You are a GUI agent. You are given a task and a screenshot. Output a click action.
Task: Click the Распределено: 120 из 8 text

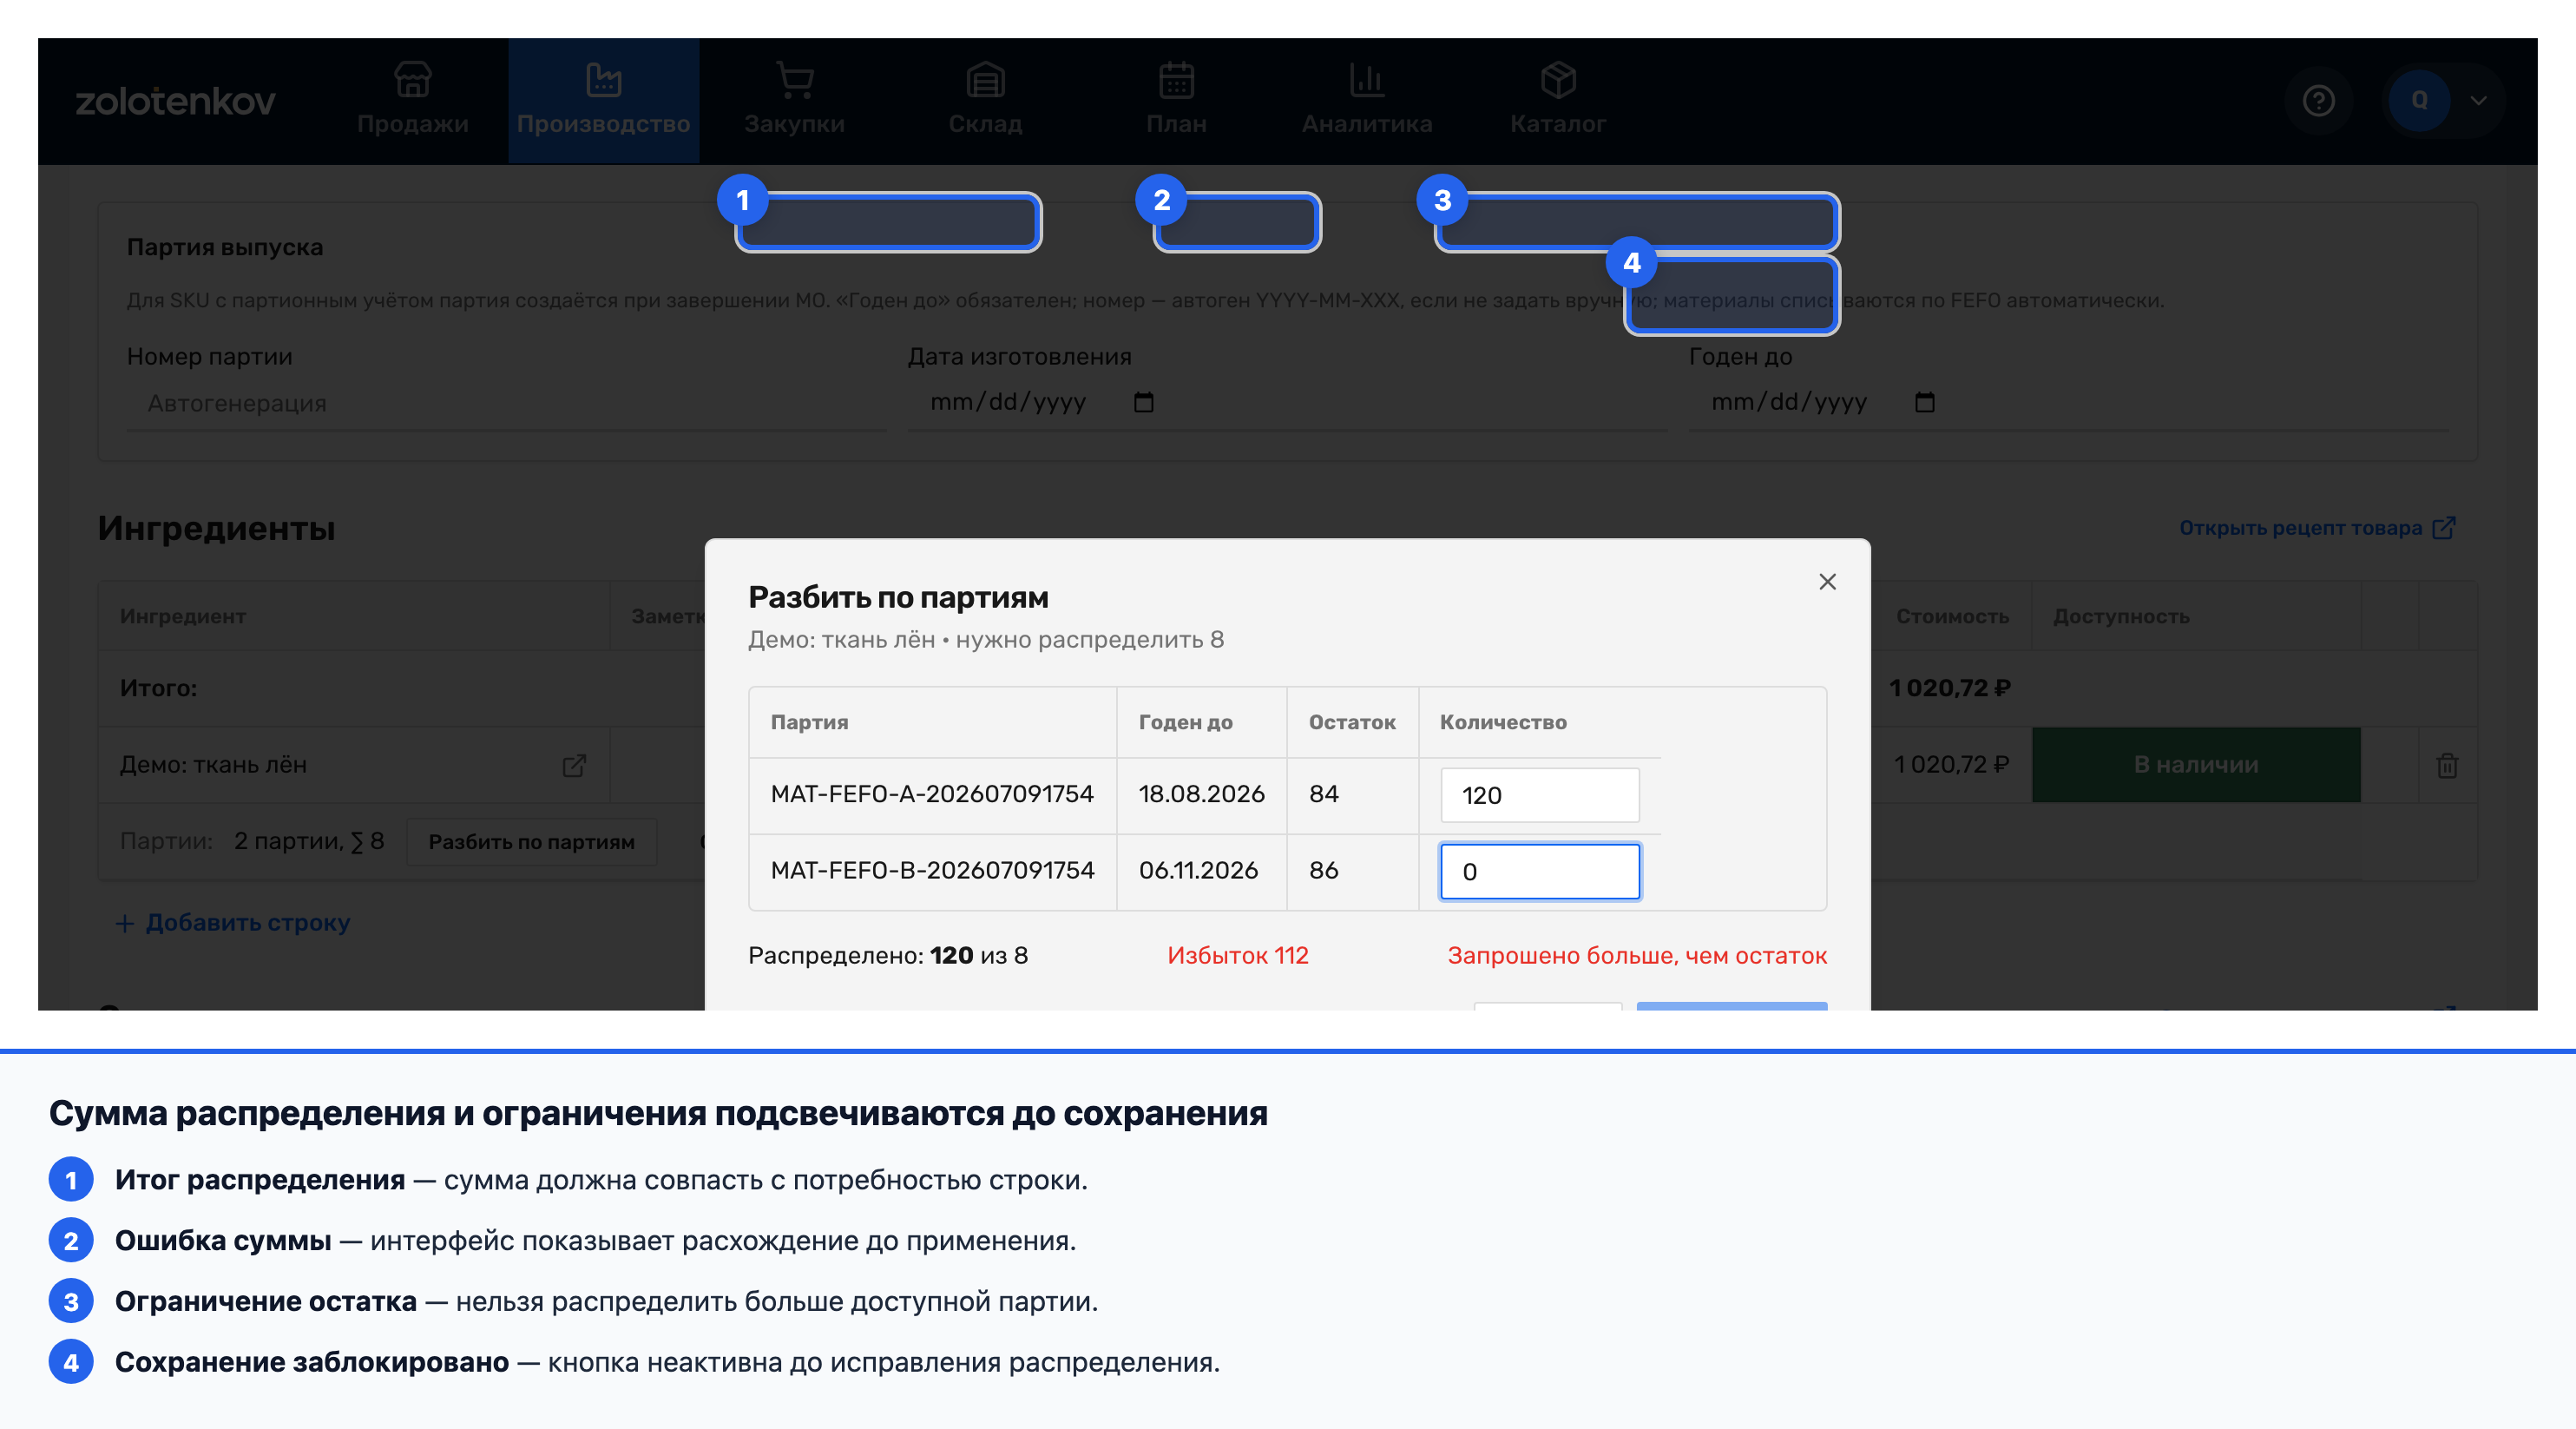[x=887, y=955]
